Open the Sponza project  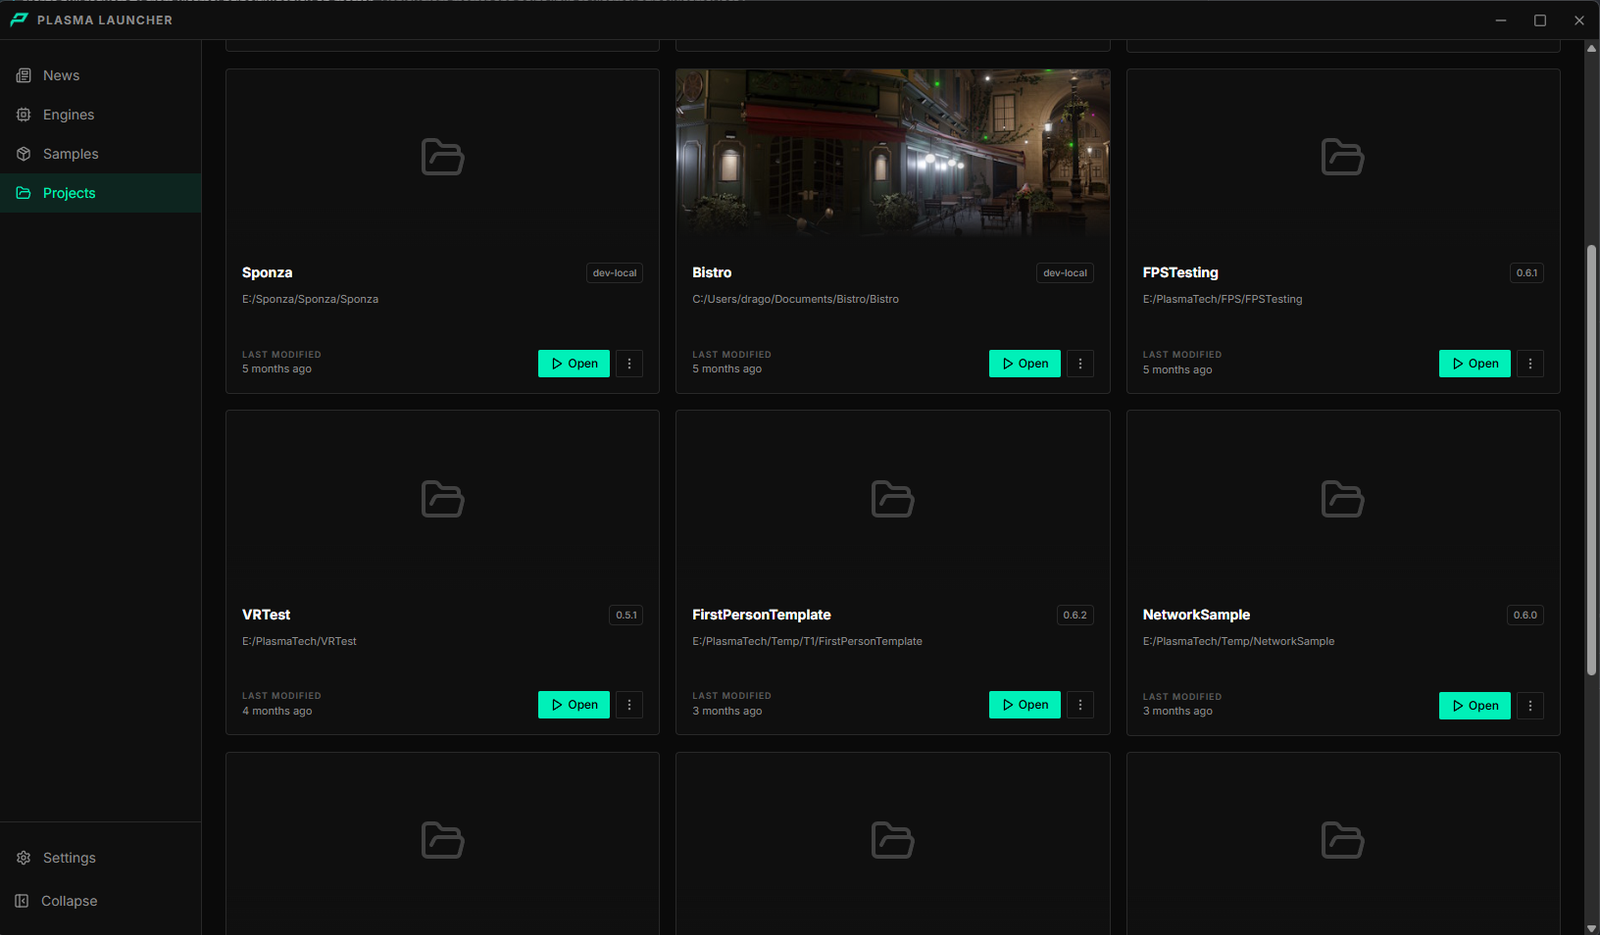[x=574, y=364]
